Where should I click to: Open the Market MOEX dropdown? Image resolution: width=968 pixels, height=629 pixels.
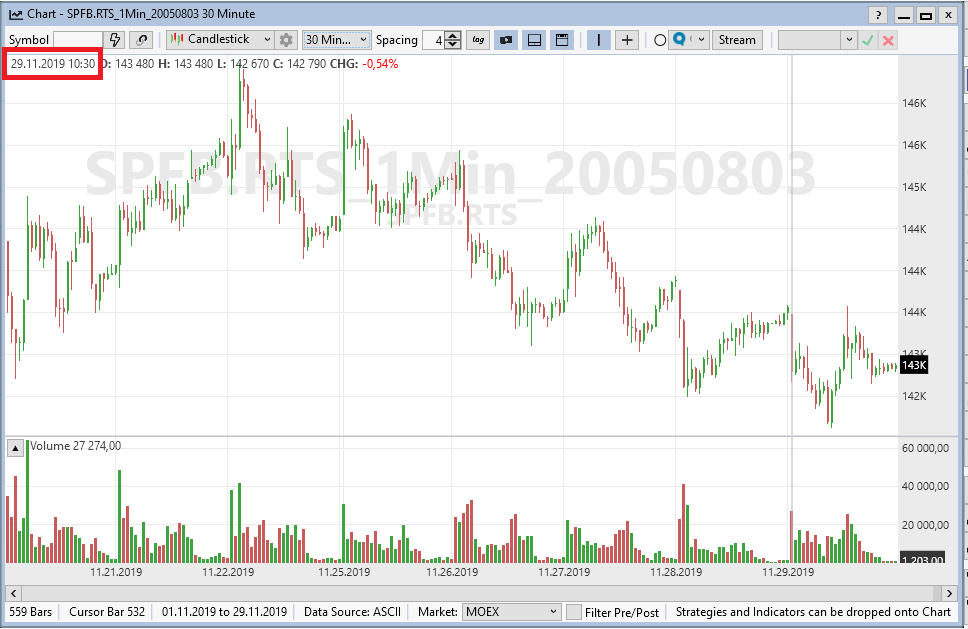click(553, 612)
